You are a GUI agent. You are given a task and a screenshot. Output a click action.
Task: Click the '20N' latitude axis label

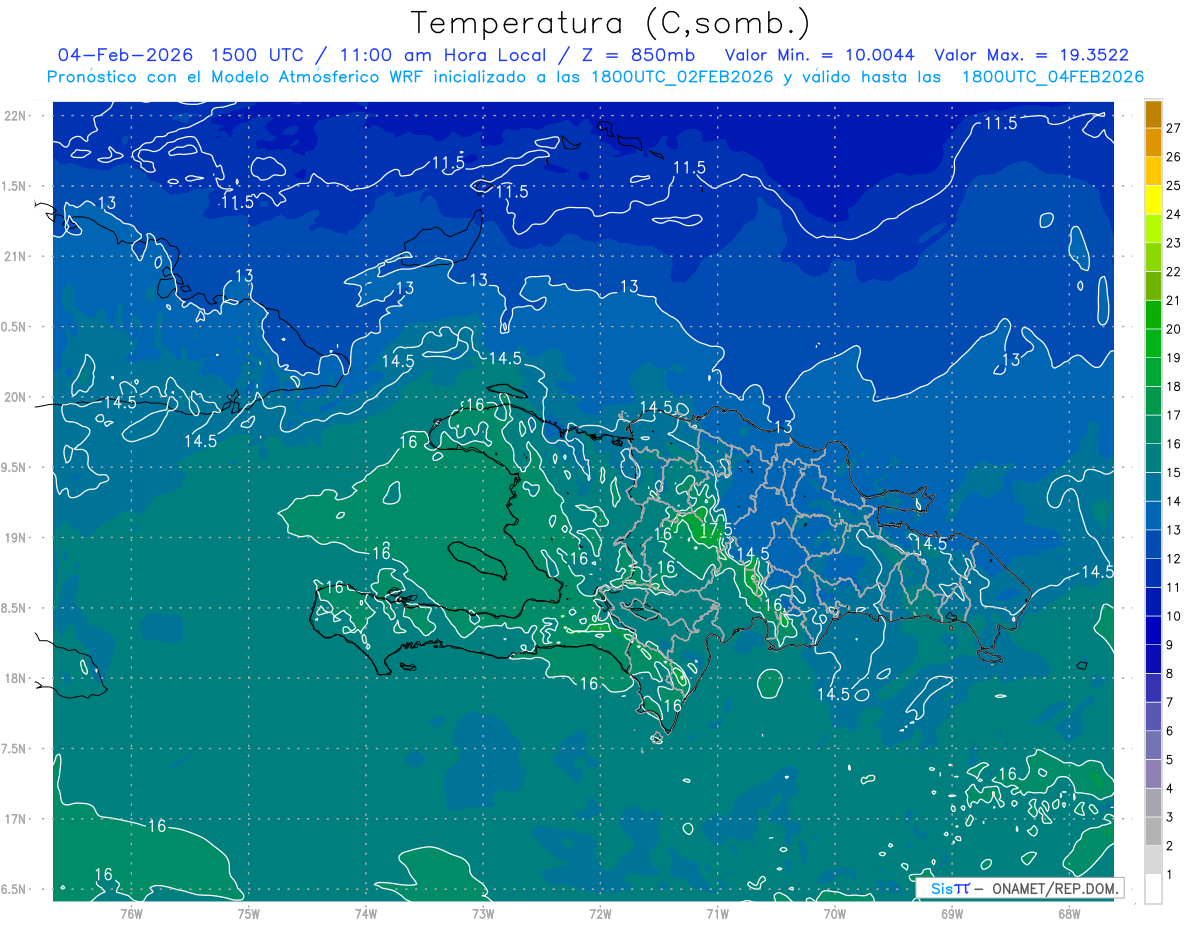(x=15, y=397)
